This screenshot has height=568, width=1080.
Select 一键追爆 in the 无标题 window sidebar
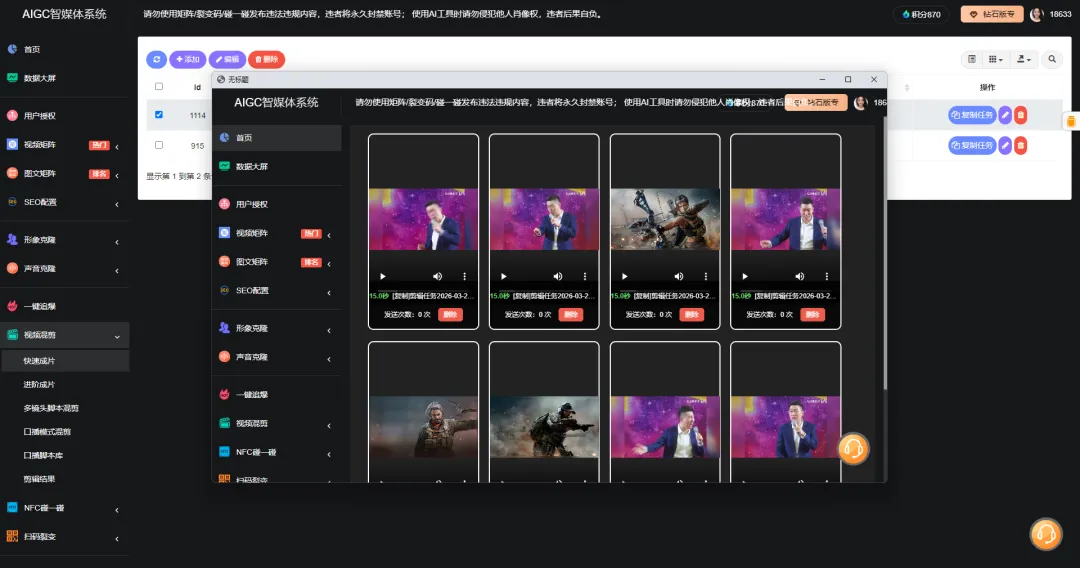coord(276,395)
